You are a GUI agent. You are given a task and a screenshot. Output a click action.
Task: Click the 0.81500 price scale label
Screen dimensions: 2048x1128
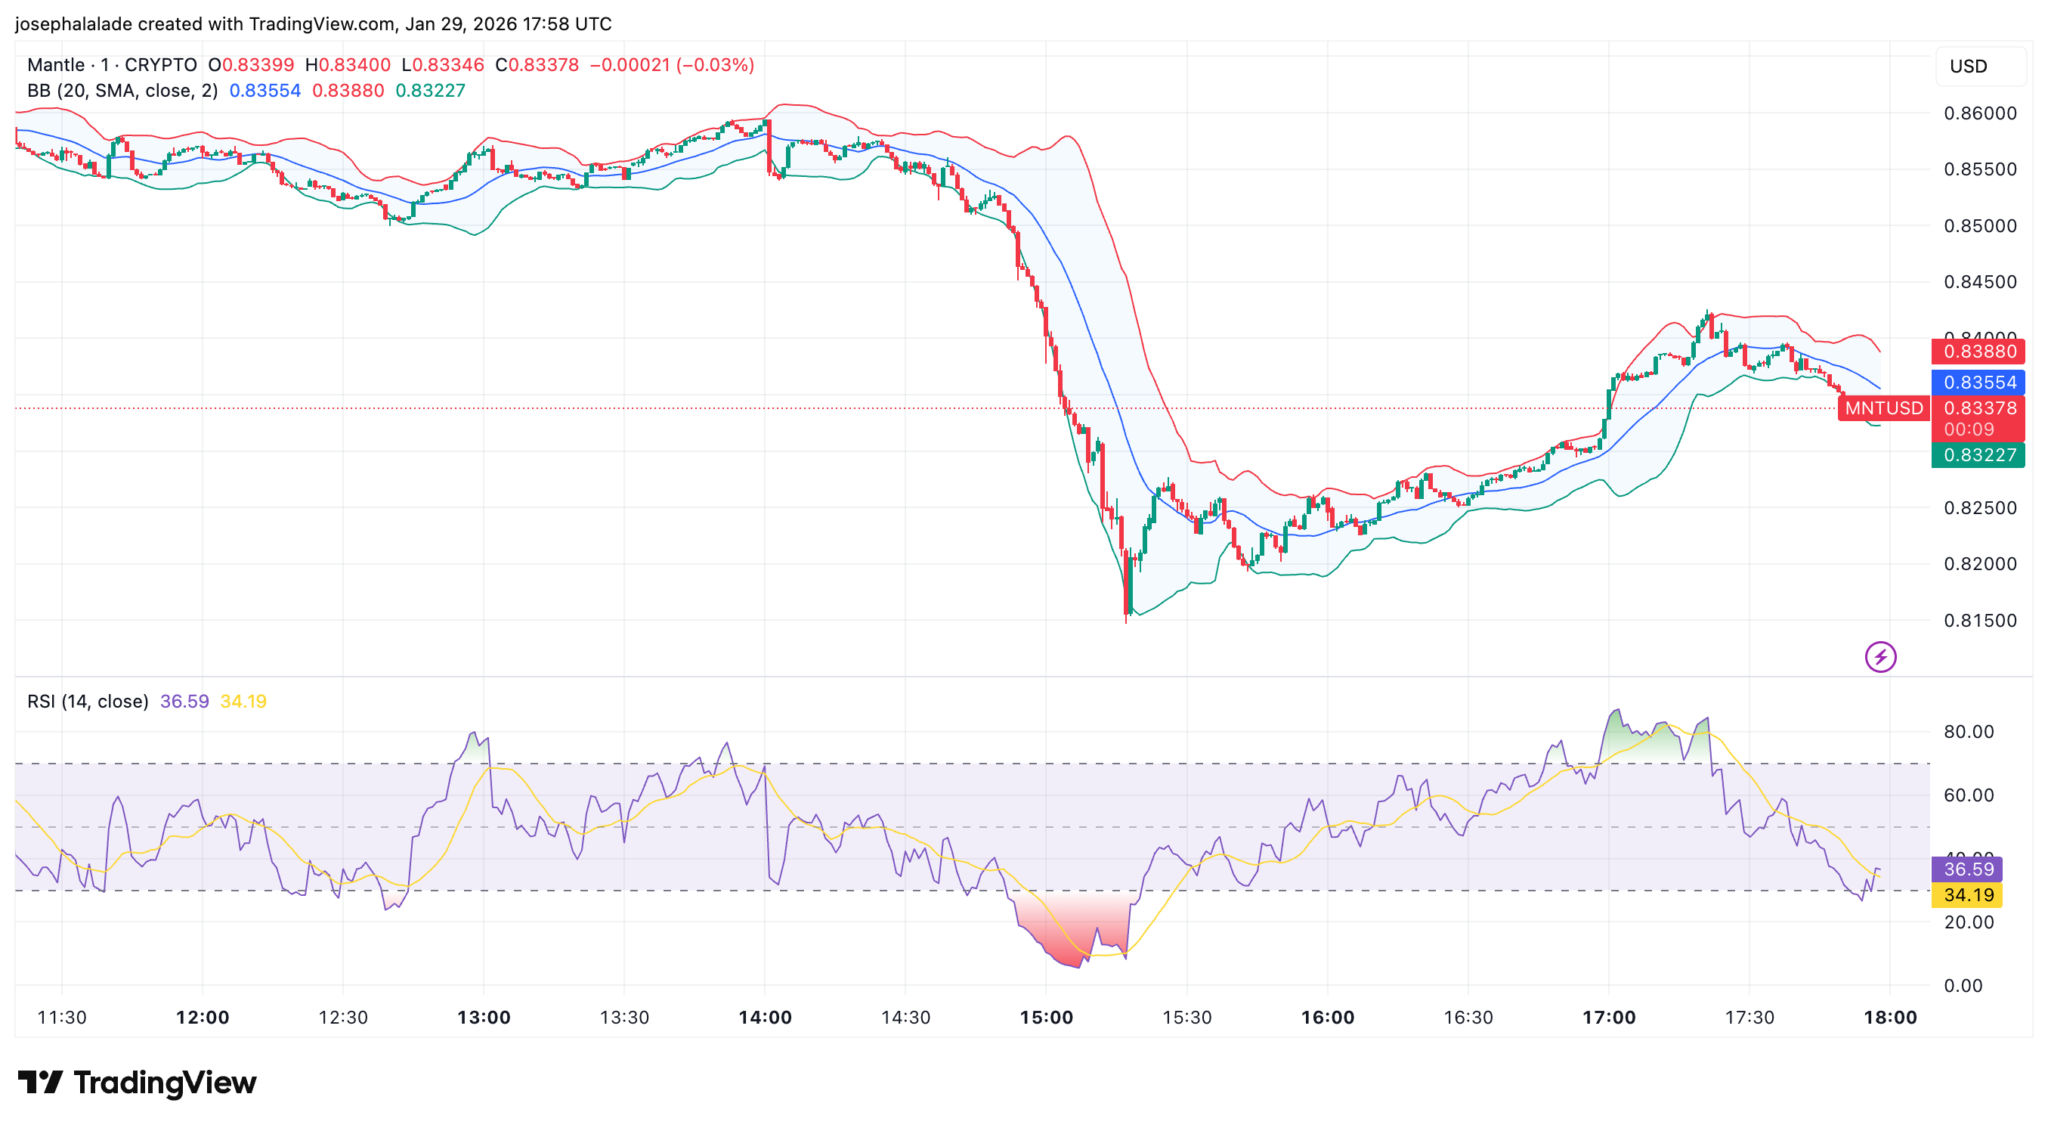pos(1979,621)
